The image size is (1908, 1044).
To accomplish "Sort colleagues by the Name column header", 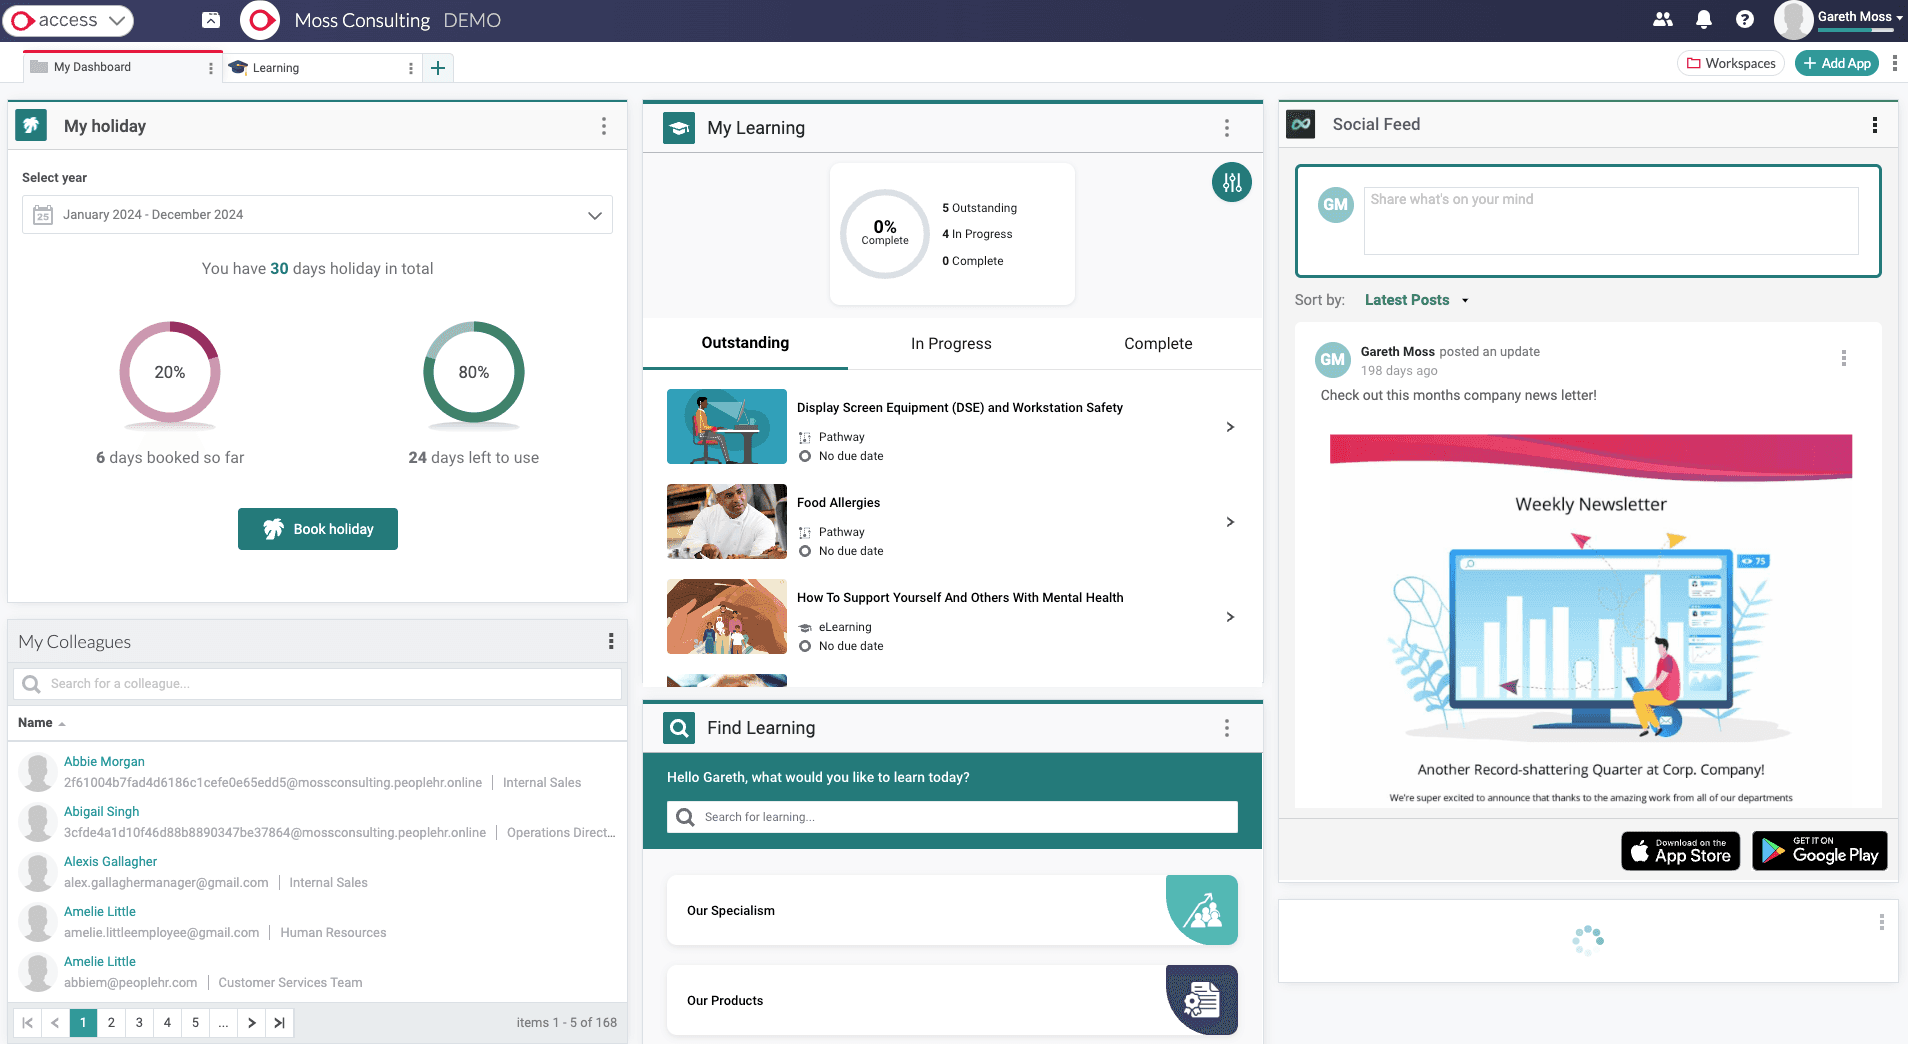I will click(x=40, y=722).
